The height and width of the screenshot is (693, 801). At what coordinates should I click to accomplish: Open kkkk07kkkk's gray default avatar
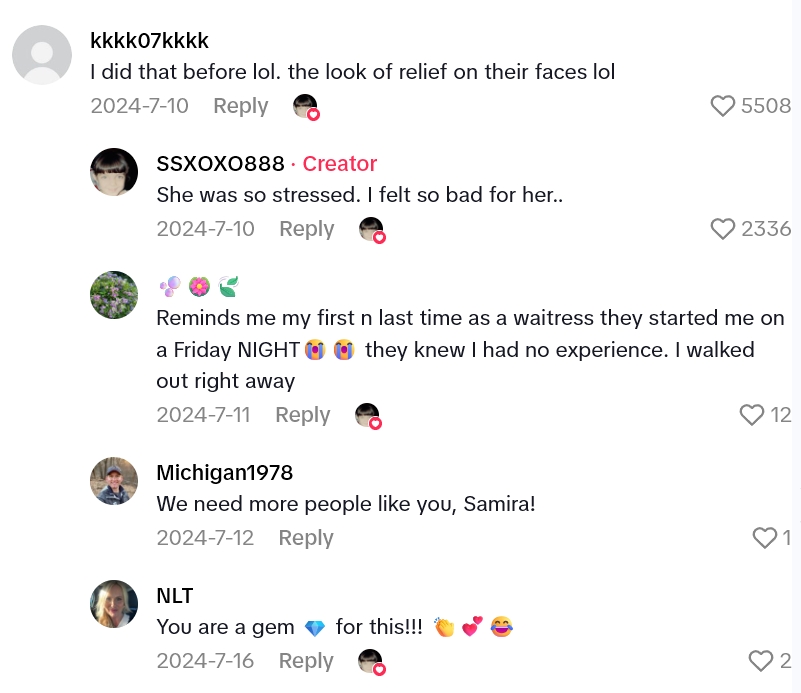click(42, 55)
